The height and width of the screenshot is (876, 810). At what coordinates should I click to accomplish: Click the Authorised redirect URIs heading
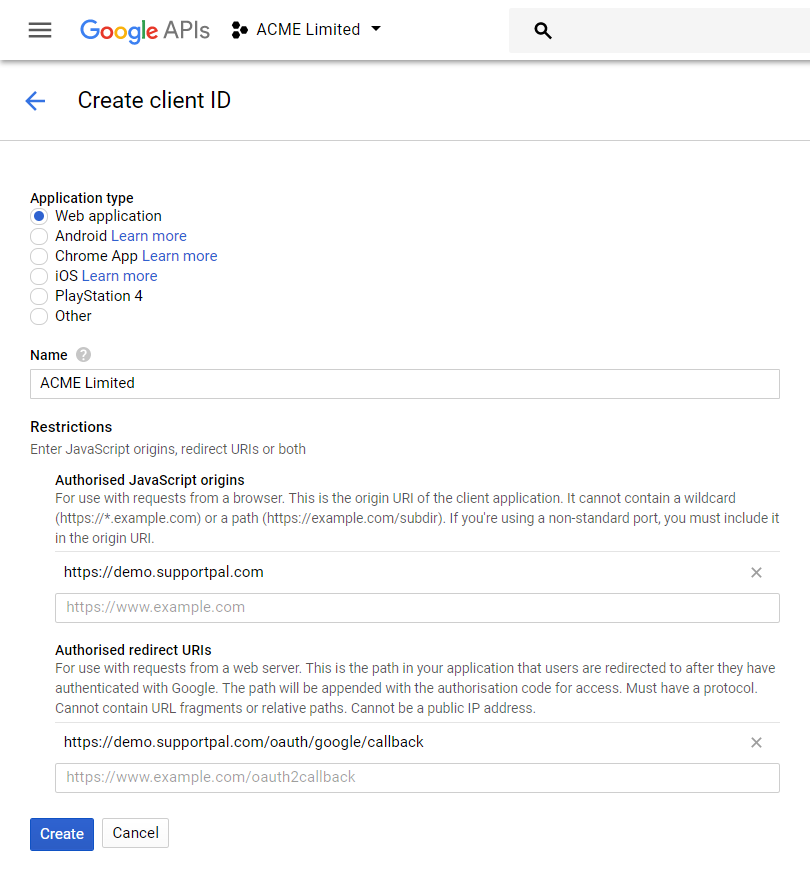(134, 650)
